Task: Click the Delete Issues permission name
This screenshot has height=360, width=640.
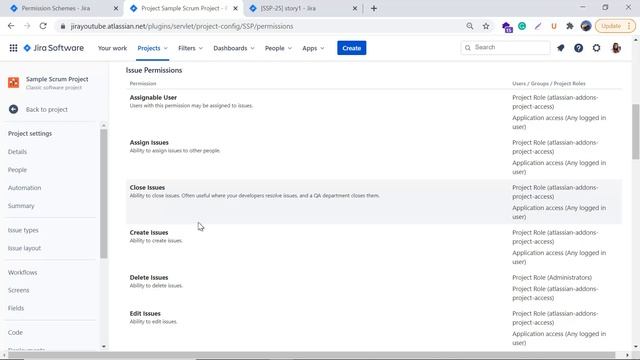Action: 149,277
